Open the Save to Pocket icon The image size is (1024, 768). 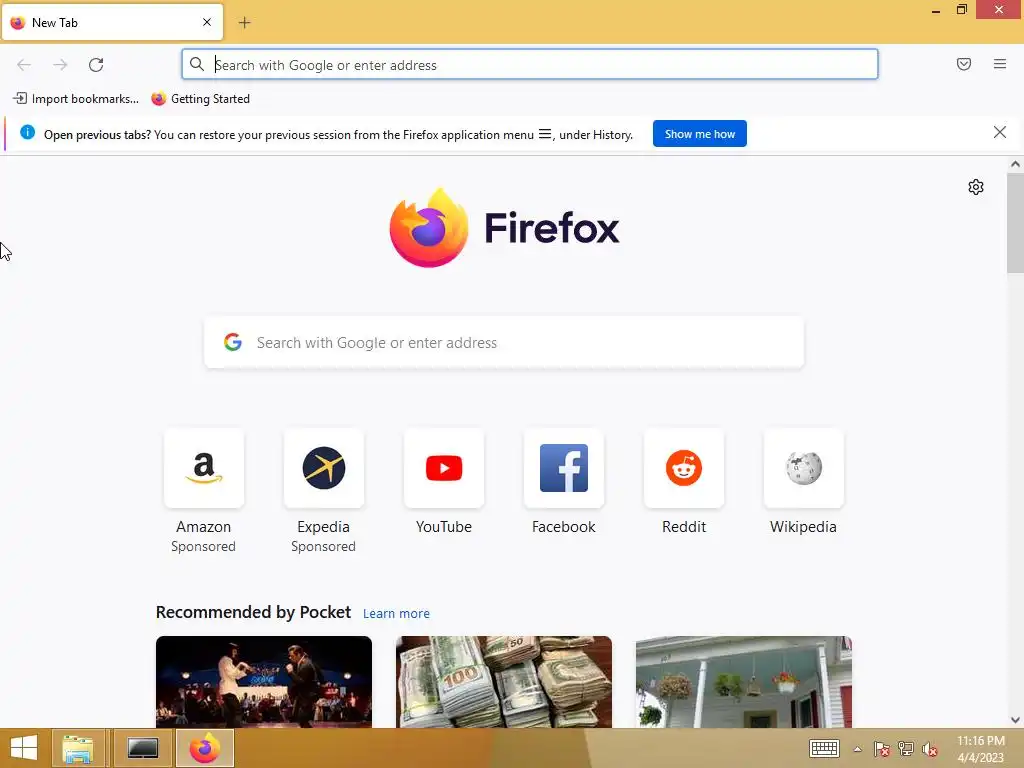click(964, 64)
